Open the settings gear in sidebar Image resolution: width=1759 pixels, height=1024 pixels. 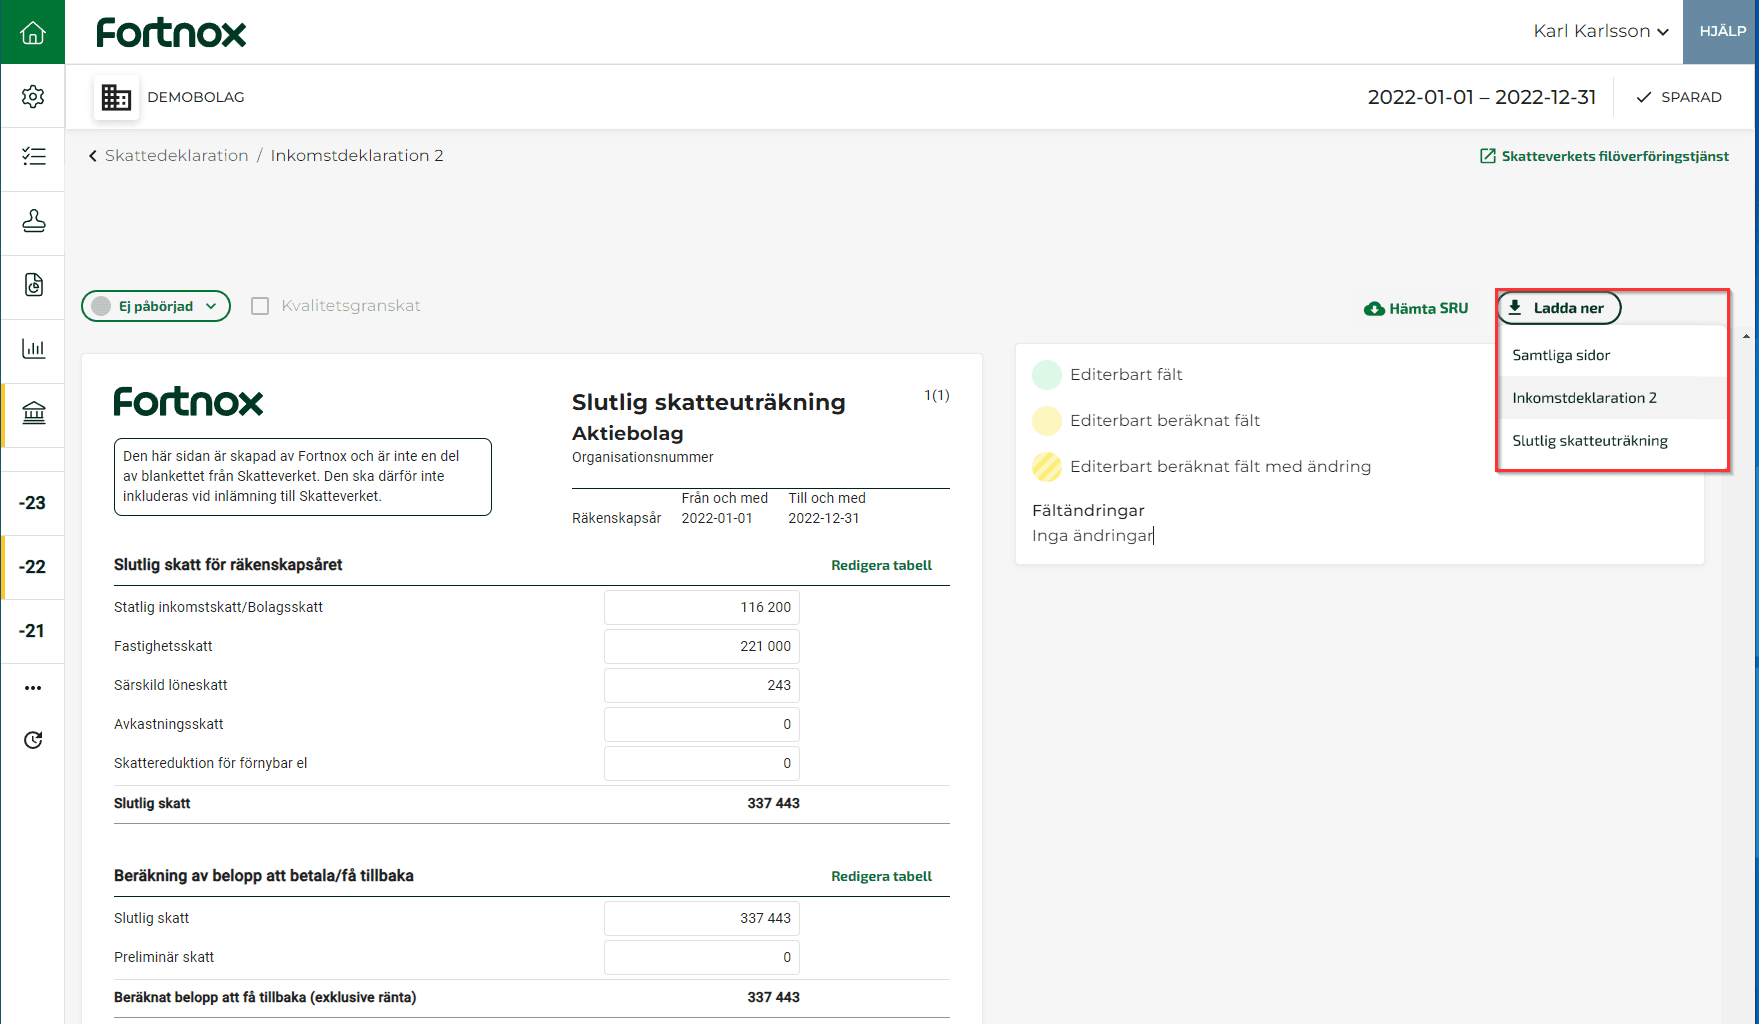click(33, 96)
